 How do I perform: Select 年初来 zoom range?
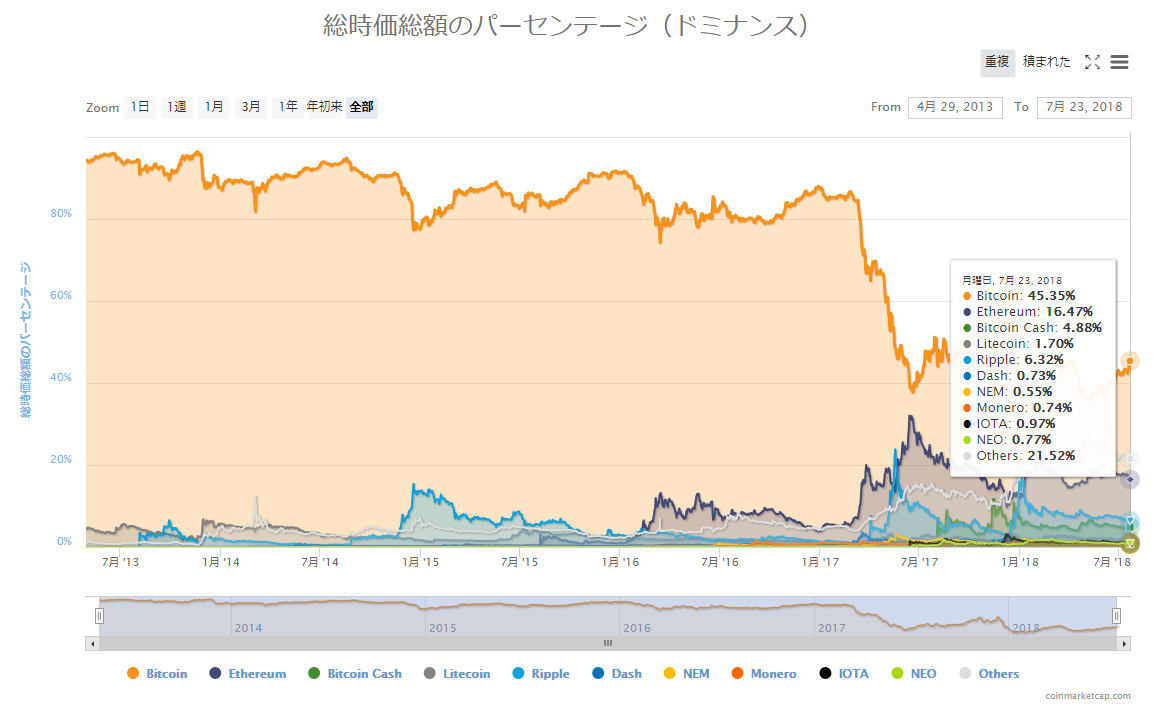point(325,107)
